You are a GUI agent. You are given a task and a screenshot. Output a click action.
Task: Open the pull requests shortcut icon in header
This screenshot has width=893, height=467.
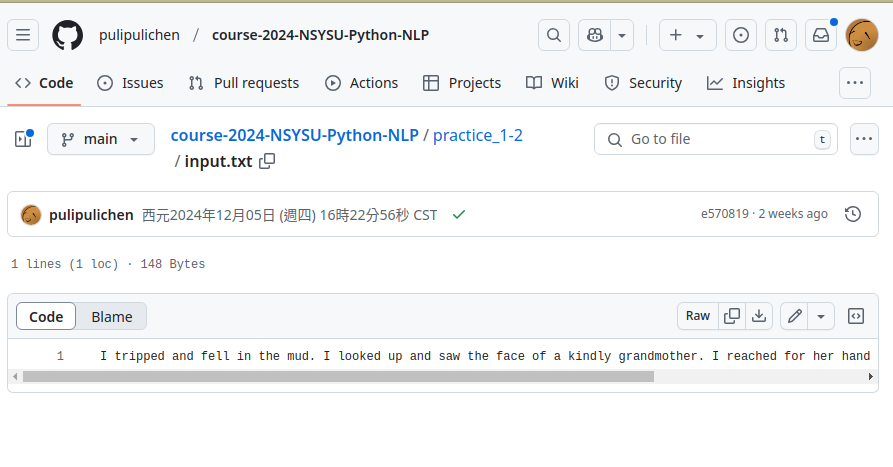click(781, 35)
